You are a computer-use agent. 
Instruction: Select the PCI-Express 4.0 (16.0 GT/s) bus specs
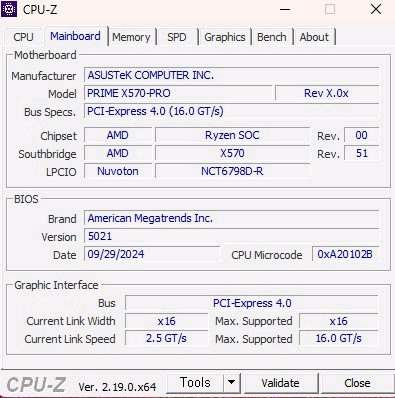(x=231, y=111)
